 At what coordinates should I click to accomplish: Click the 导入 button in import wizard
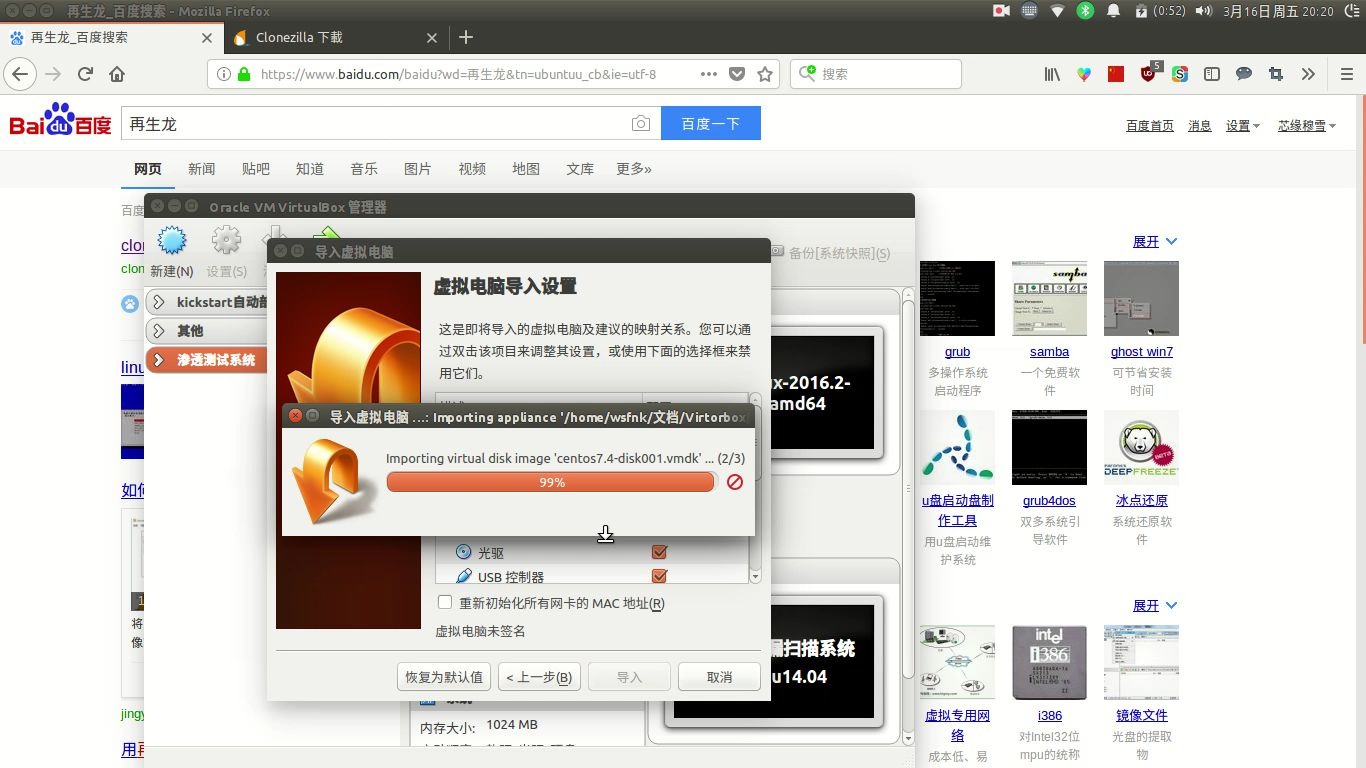(x=629, y=677)
